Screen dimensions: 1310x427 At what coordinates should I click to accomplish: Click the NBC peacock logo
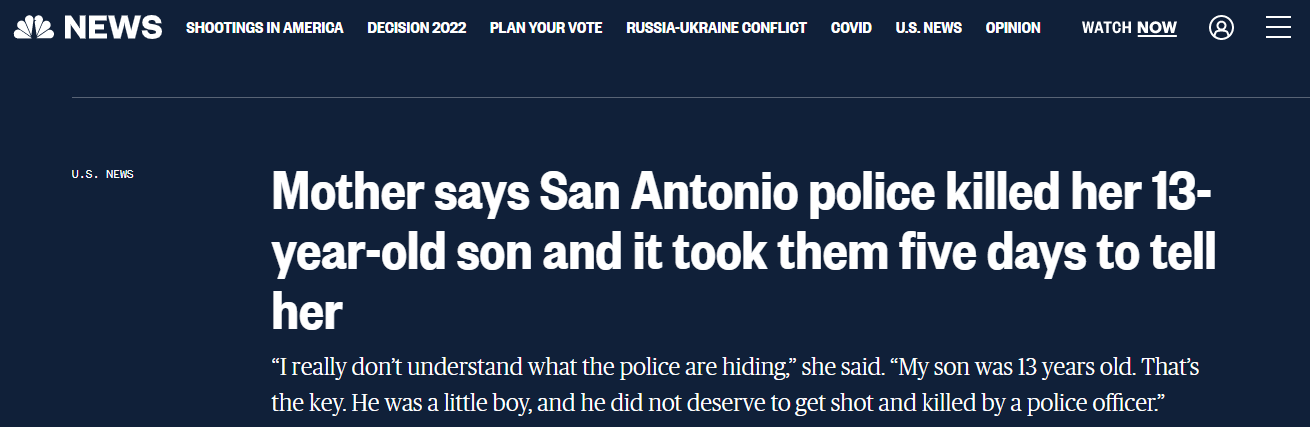click(x=34, y=27)
